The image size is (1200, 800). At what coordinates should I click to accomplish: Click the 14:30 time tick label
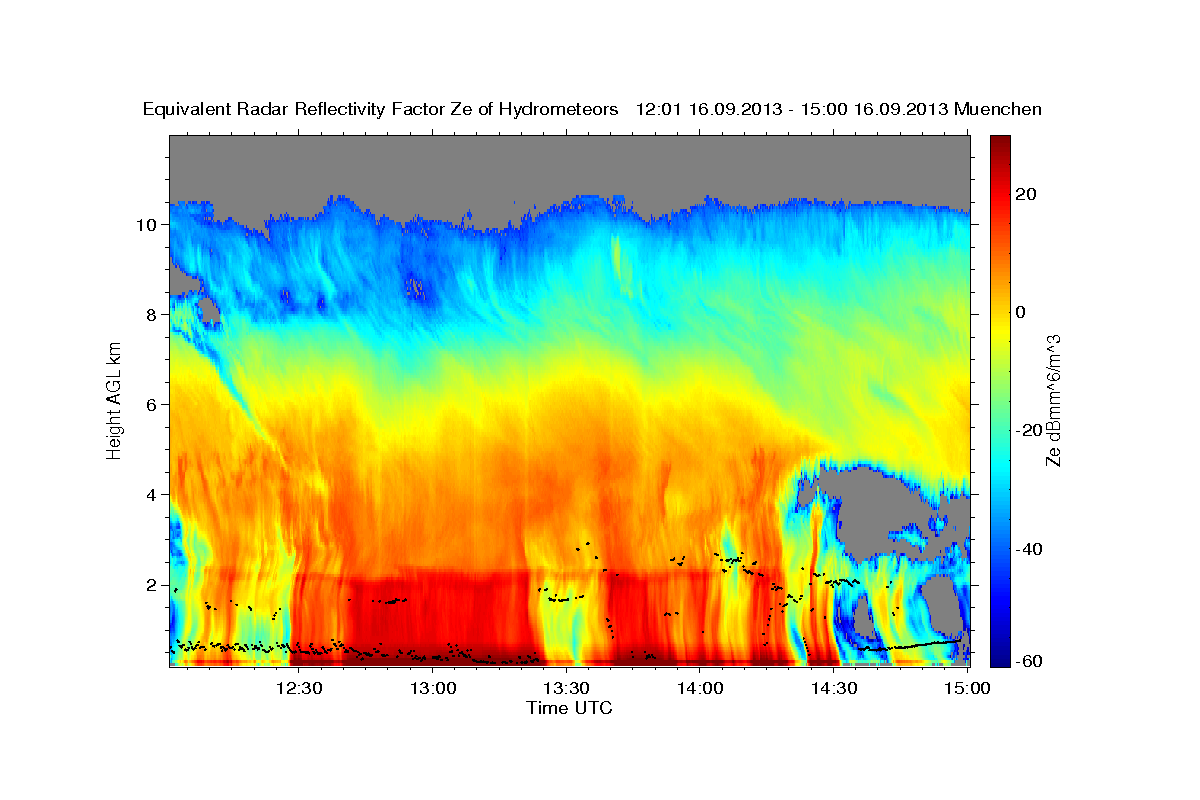834,688
